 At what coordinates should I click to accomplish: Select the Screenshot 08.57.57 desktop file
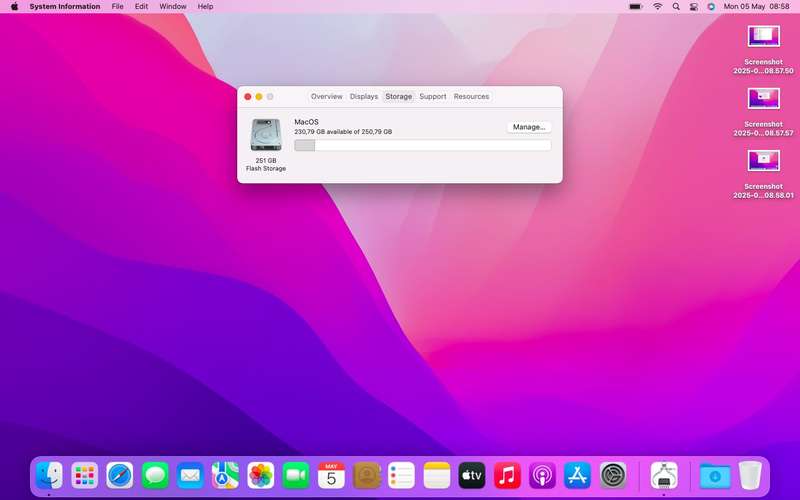click(x=763, y=112)
